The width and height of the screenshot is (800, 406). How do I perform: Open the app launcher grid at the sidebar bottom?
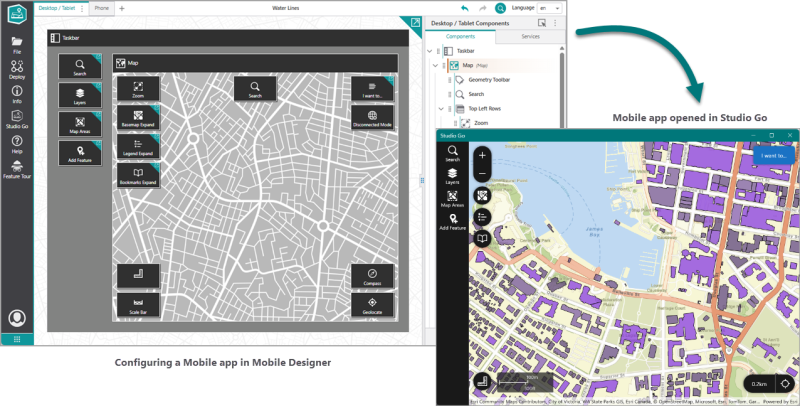click(17, 339)
